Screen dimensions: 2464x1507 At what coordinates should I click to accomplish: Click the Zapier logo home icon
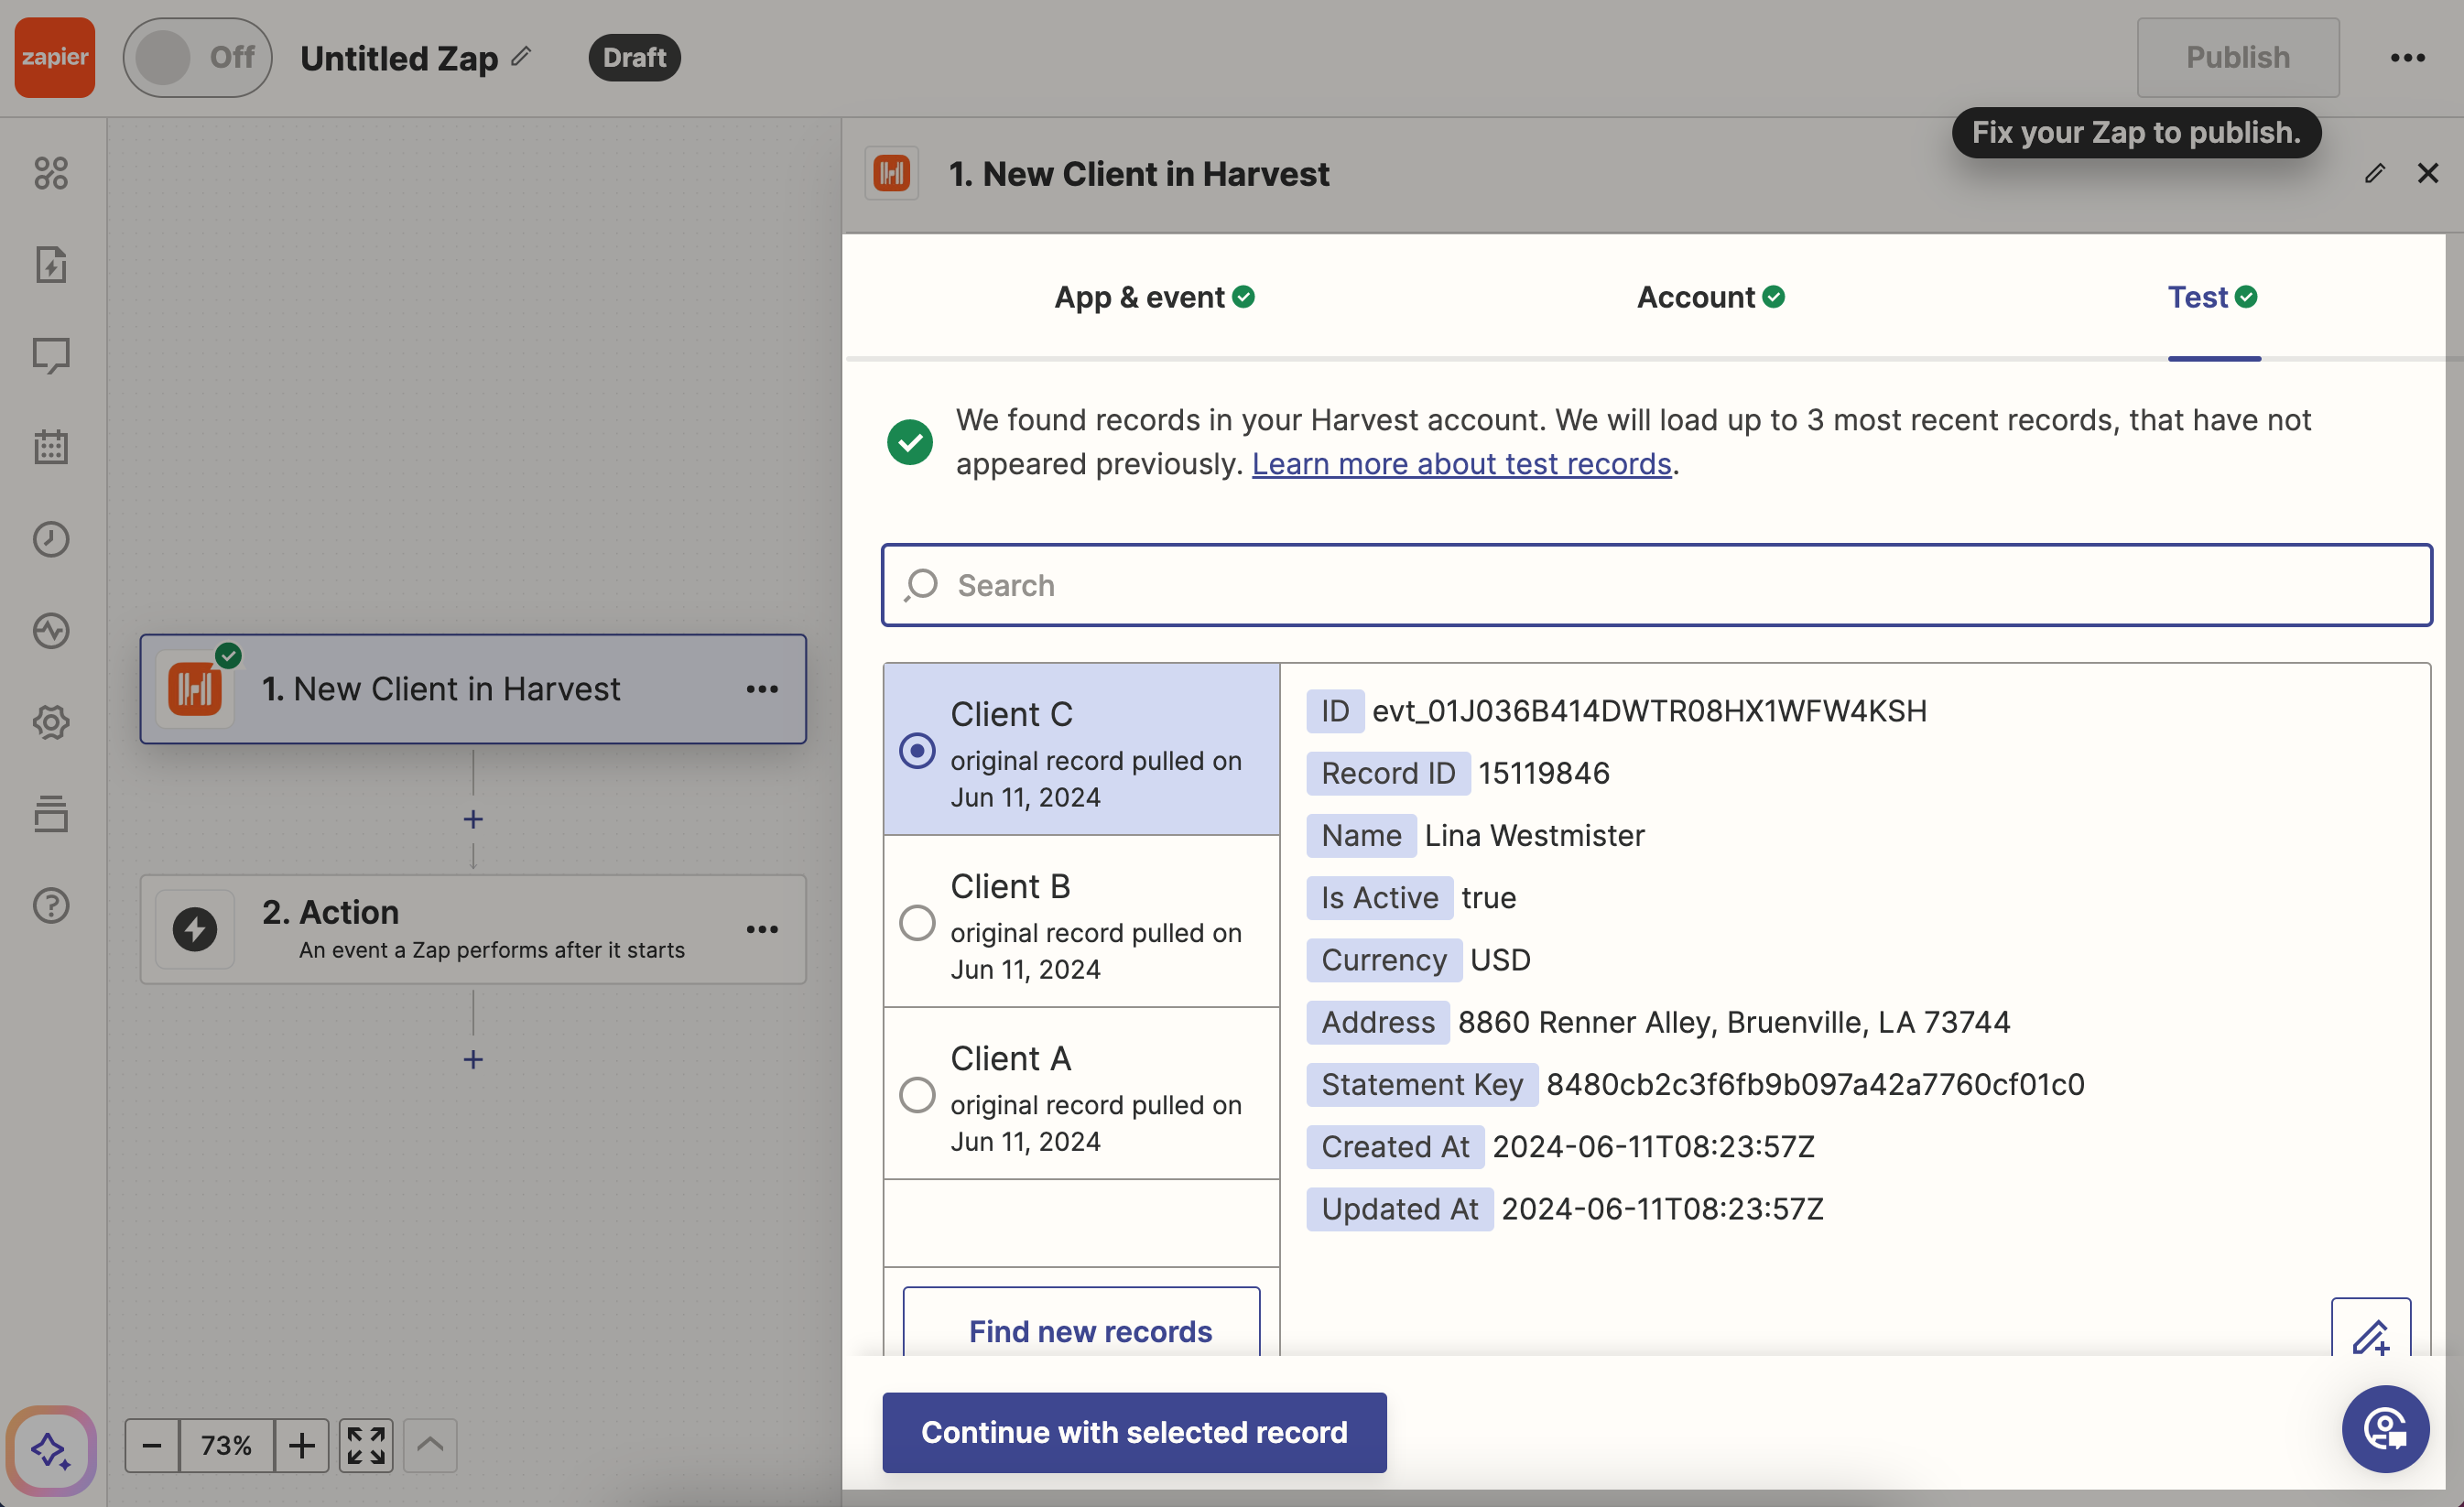55,57
